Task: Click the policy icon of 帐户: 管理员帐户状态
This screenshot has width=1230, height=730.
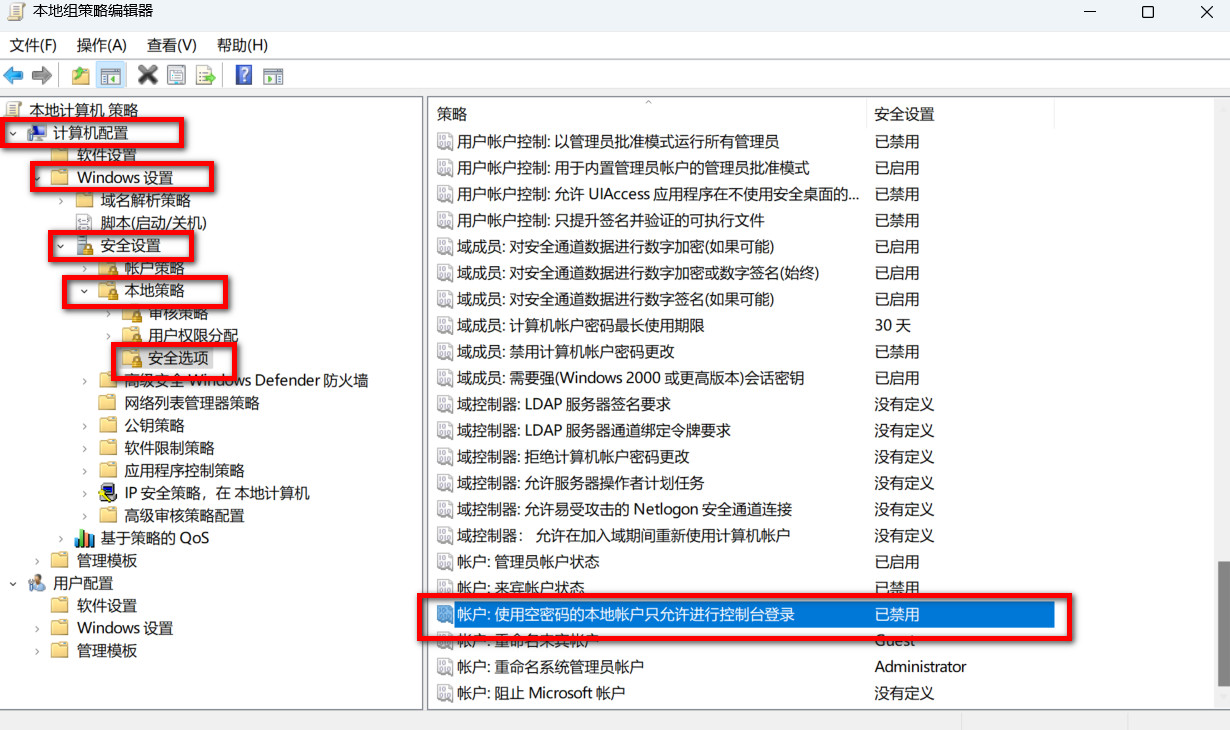Action: click(445, 562)
